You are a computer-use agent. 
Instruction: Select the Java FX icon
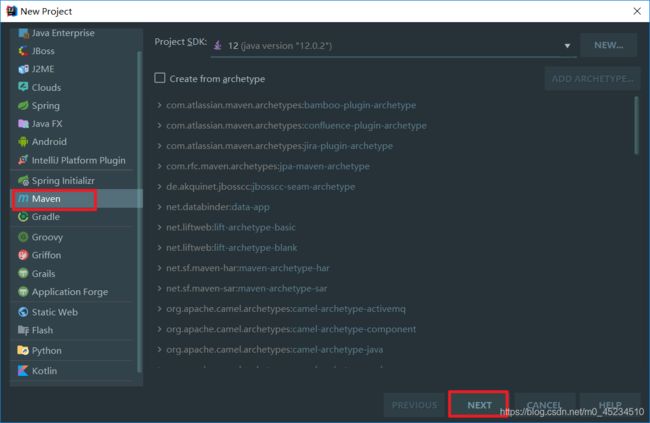pos(23,124)
